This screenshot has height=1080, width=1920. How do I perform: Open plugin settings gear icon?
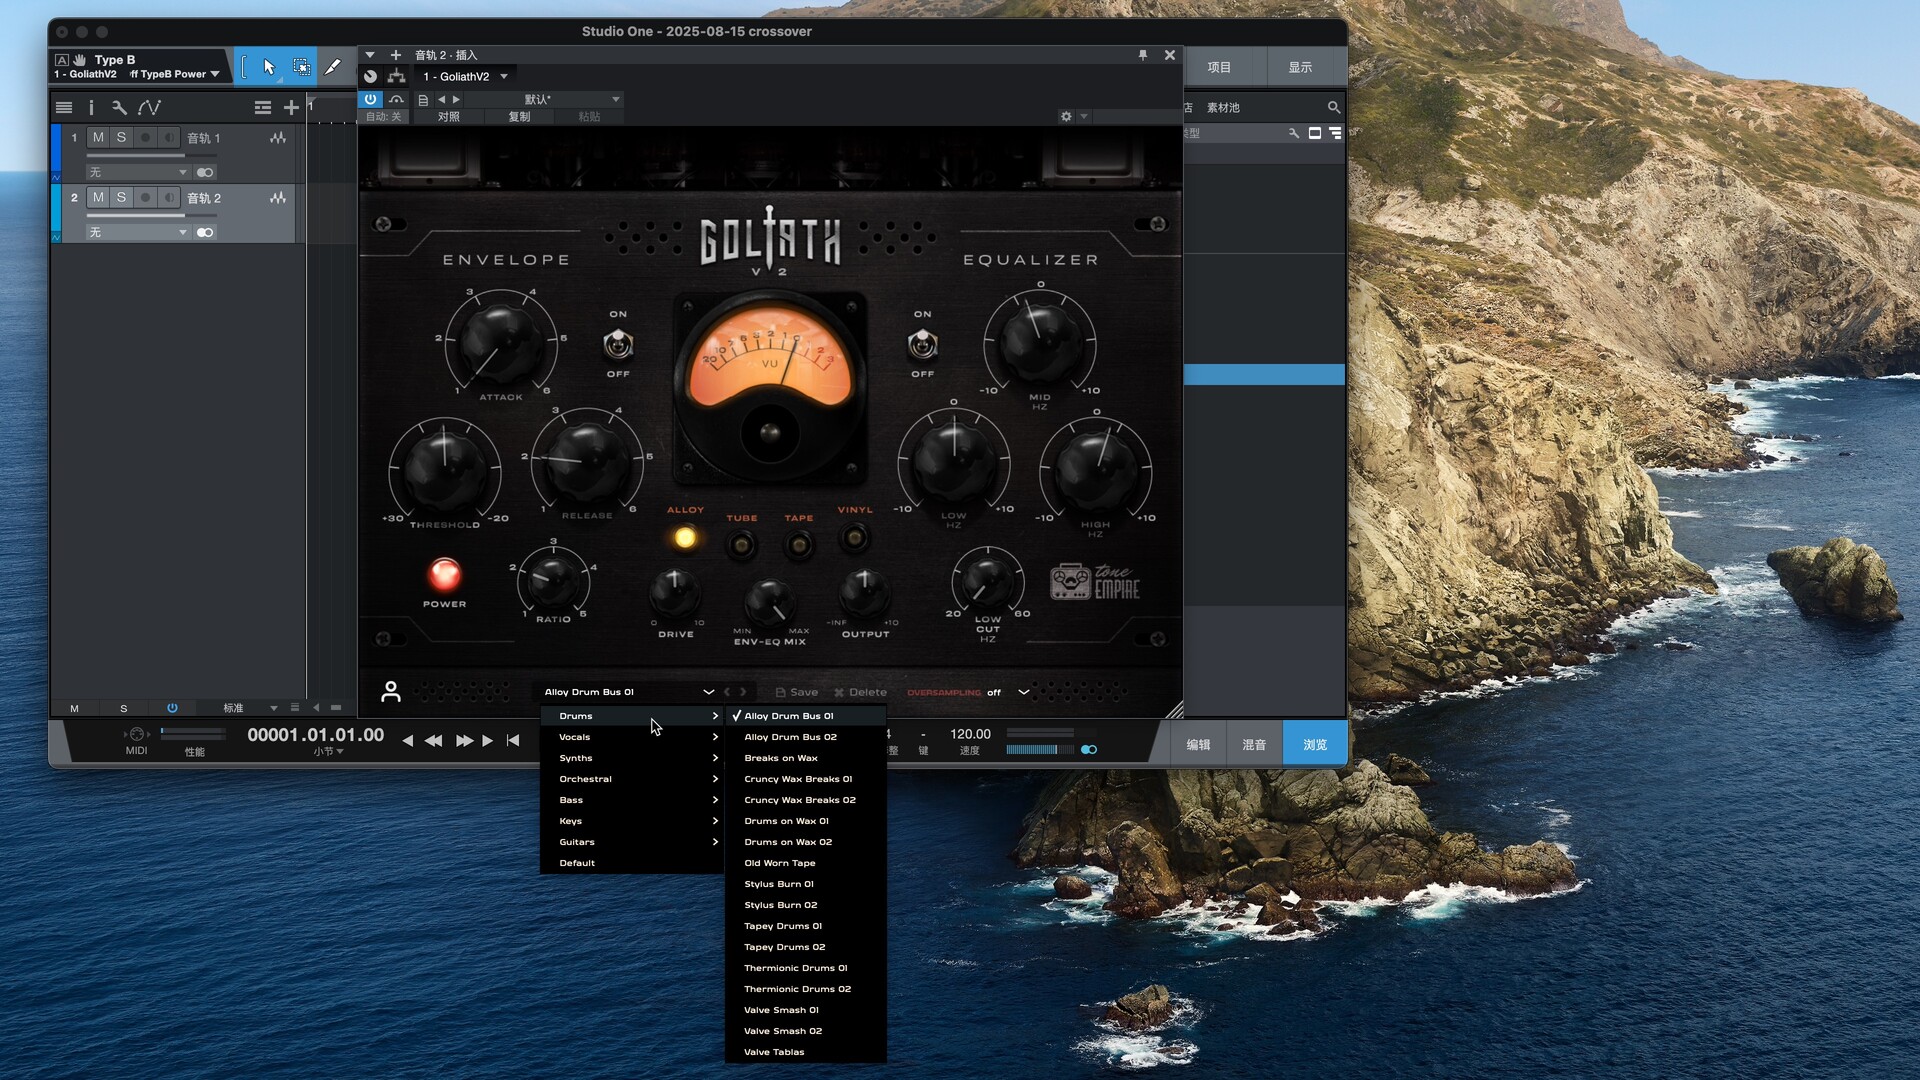point(1066,116)
